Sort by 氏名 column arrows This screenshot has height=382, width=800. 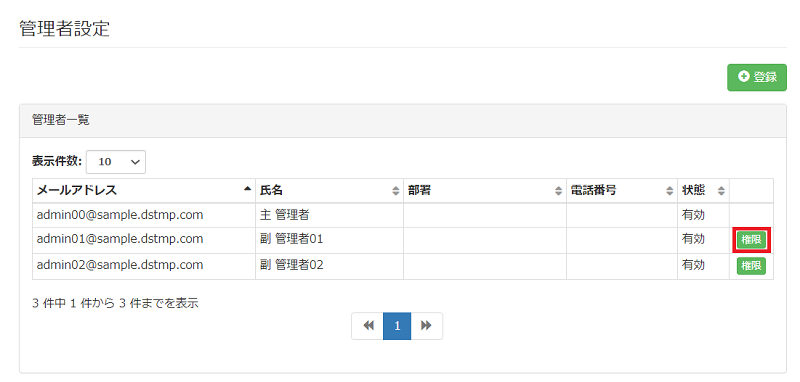pos(395,191)
